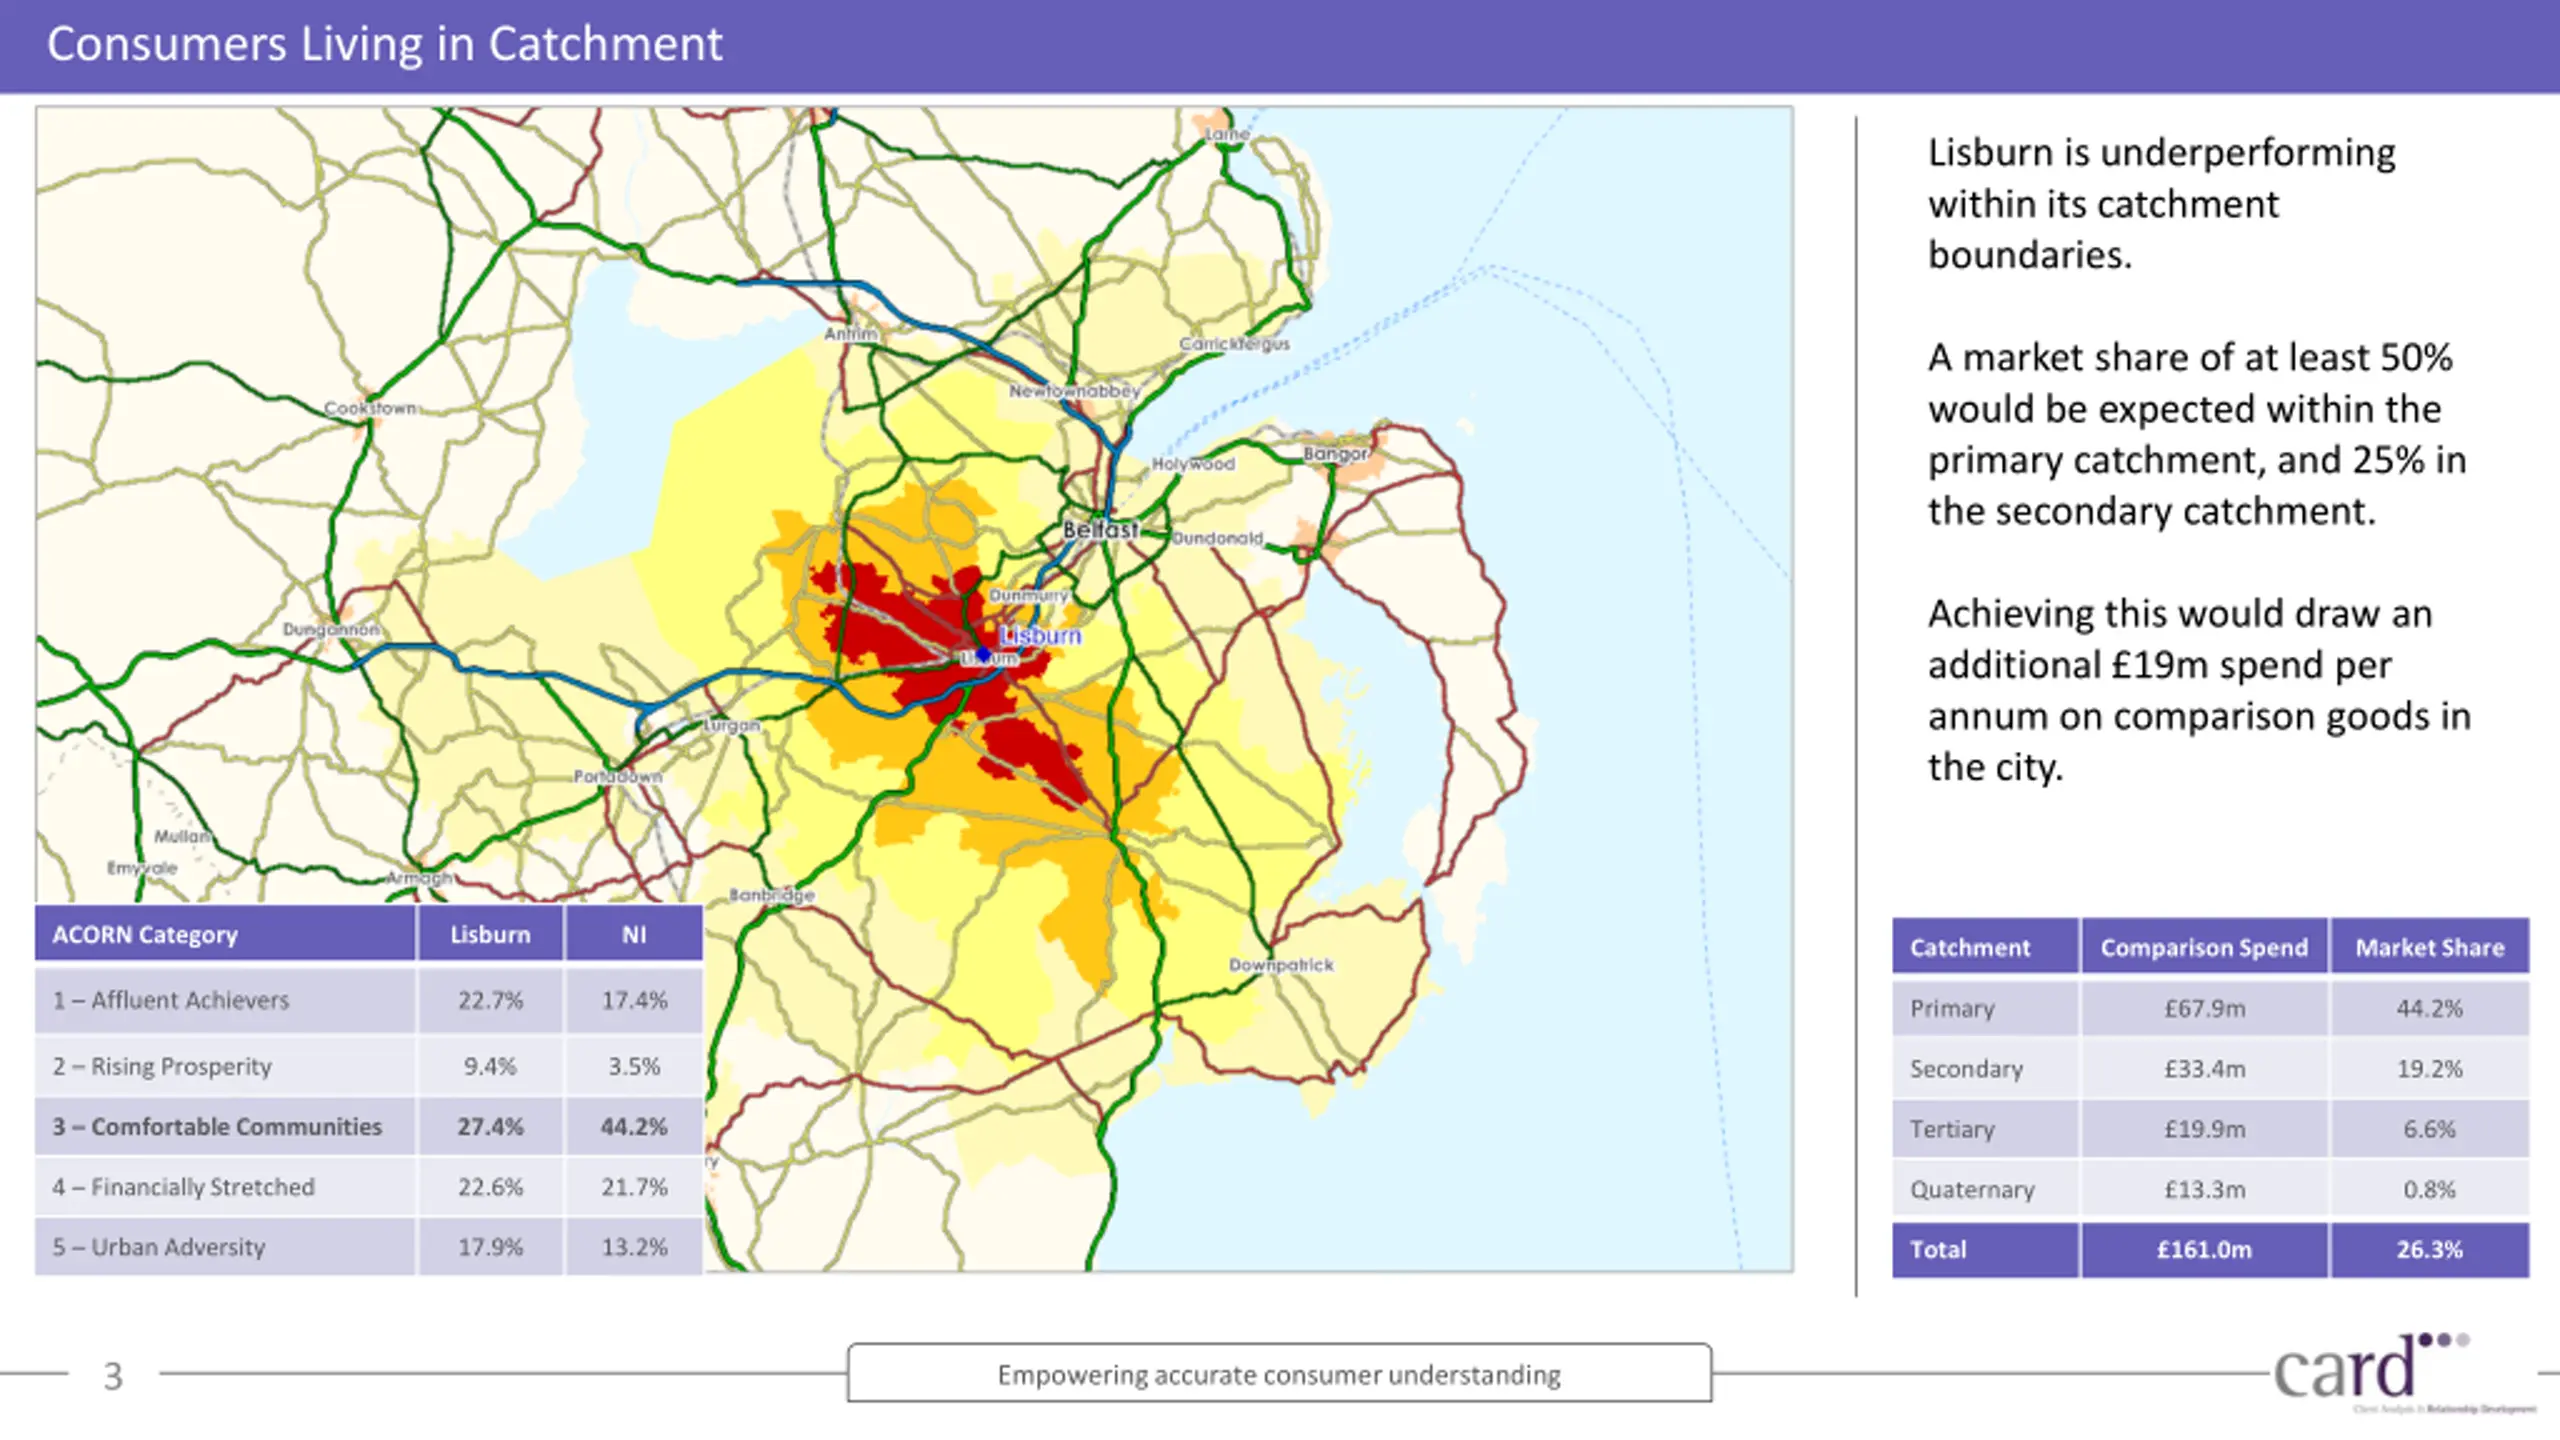The width and height of the screenshot is (2560, 1440).
Task: Click the slide page number 3
Action: pyautogui.click(x=113, y=1376)
